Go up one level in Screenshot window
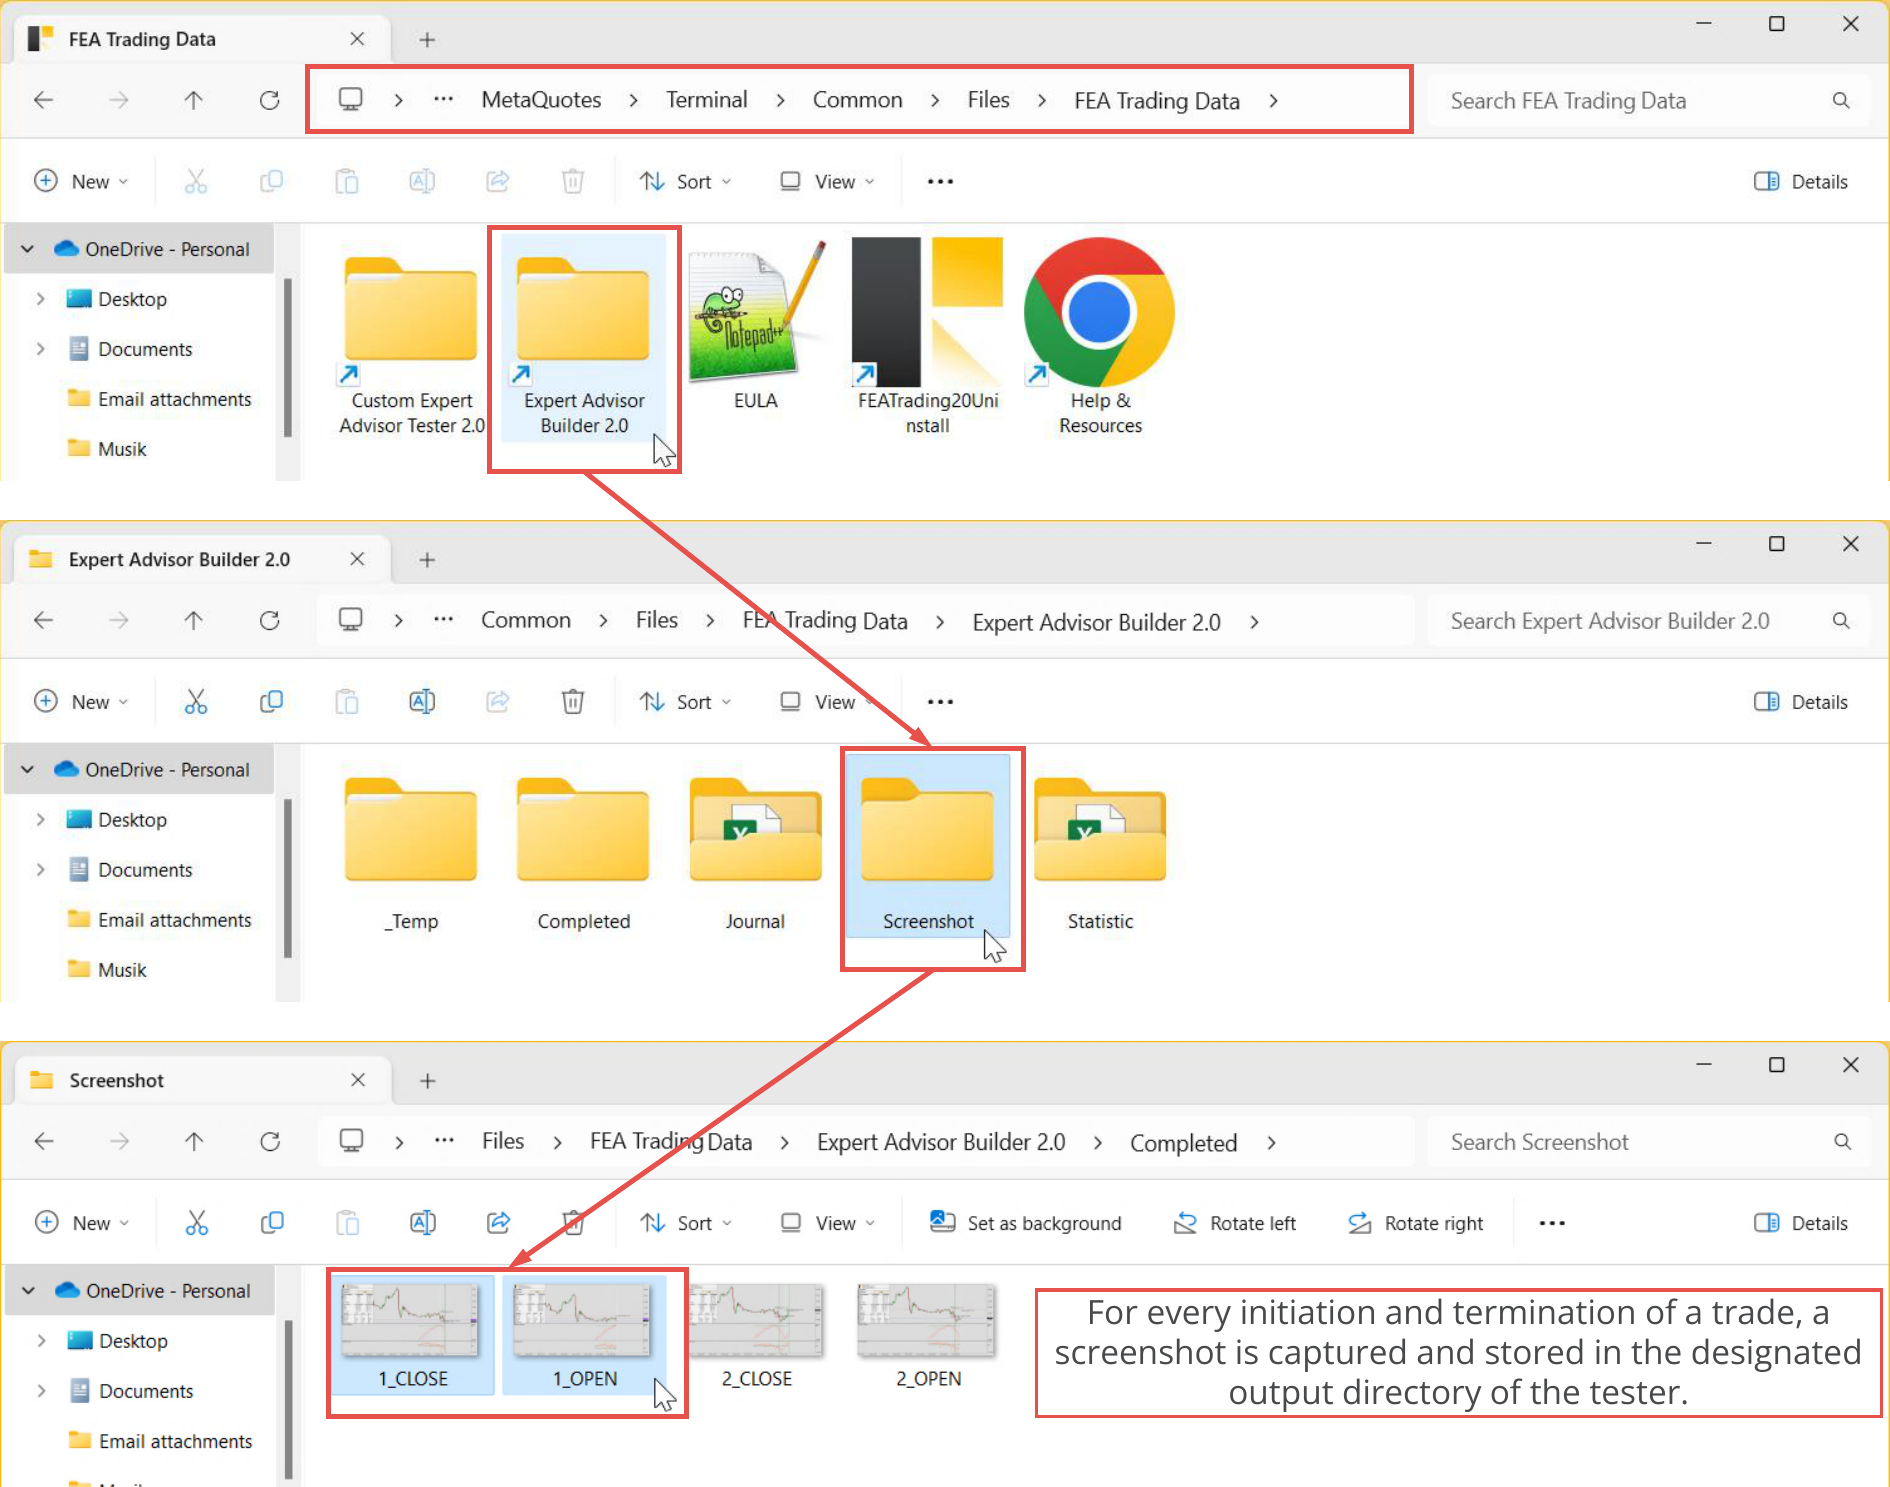 pos(194,1142)
